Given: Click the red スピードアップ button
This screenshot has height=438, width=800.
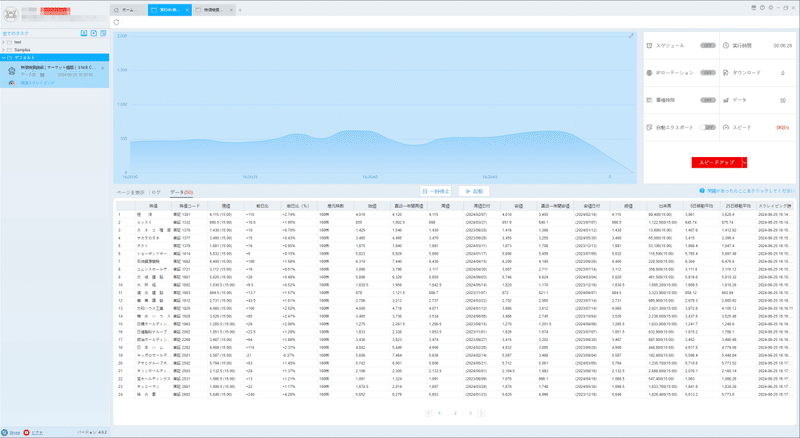Looking at the screenshot, I should point(716,162).
